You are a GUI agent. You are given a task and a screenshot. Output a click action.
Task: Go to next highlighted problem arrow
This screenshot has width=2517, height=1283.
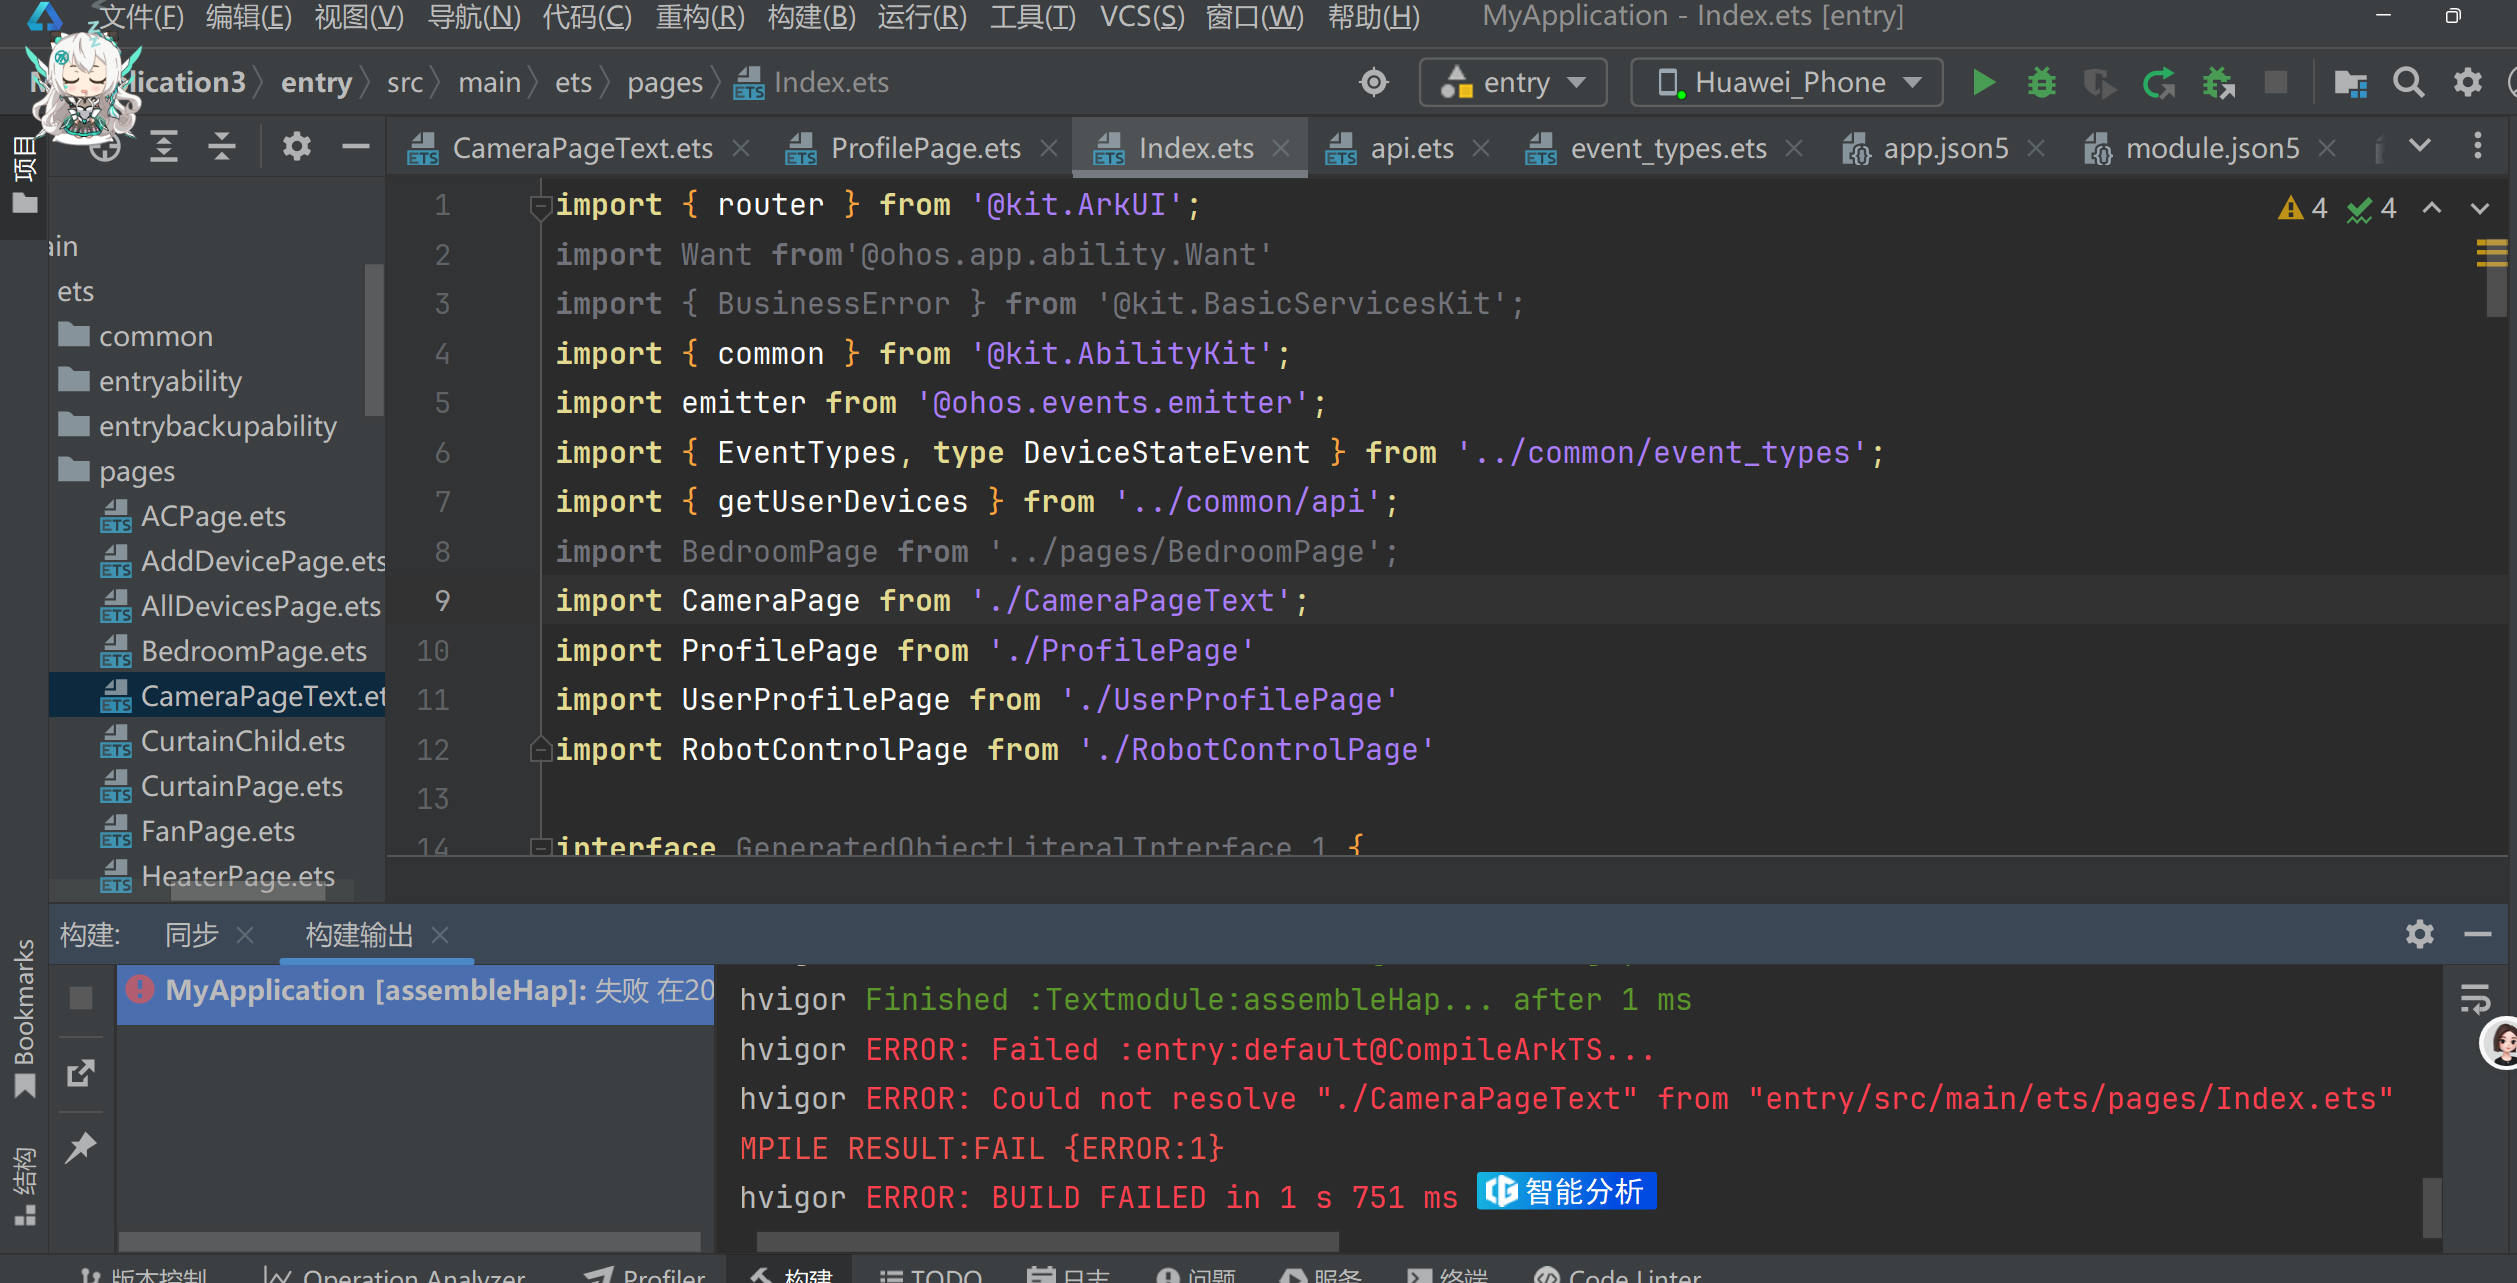[2480, 208]
